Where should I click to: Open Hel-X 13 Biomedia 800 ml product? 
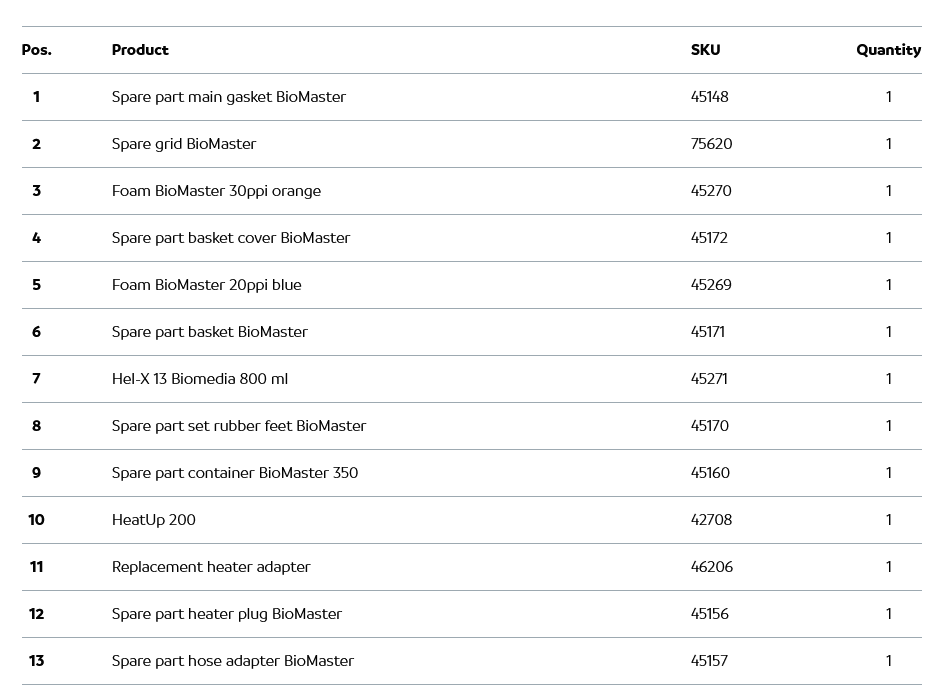[199, 379]
